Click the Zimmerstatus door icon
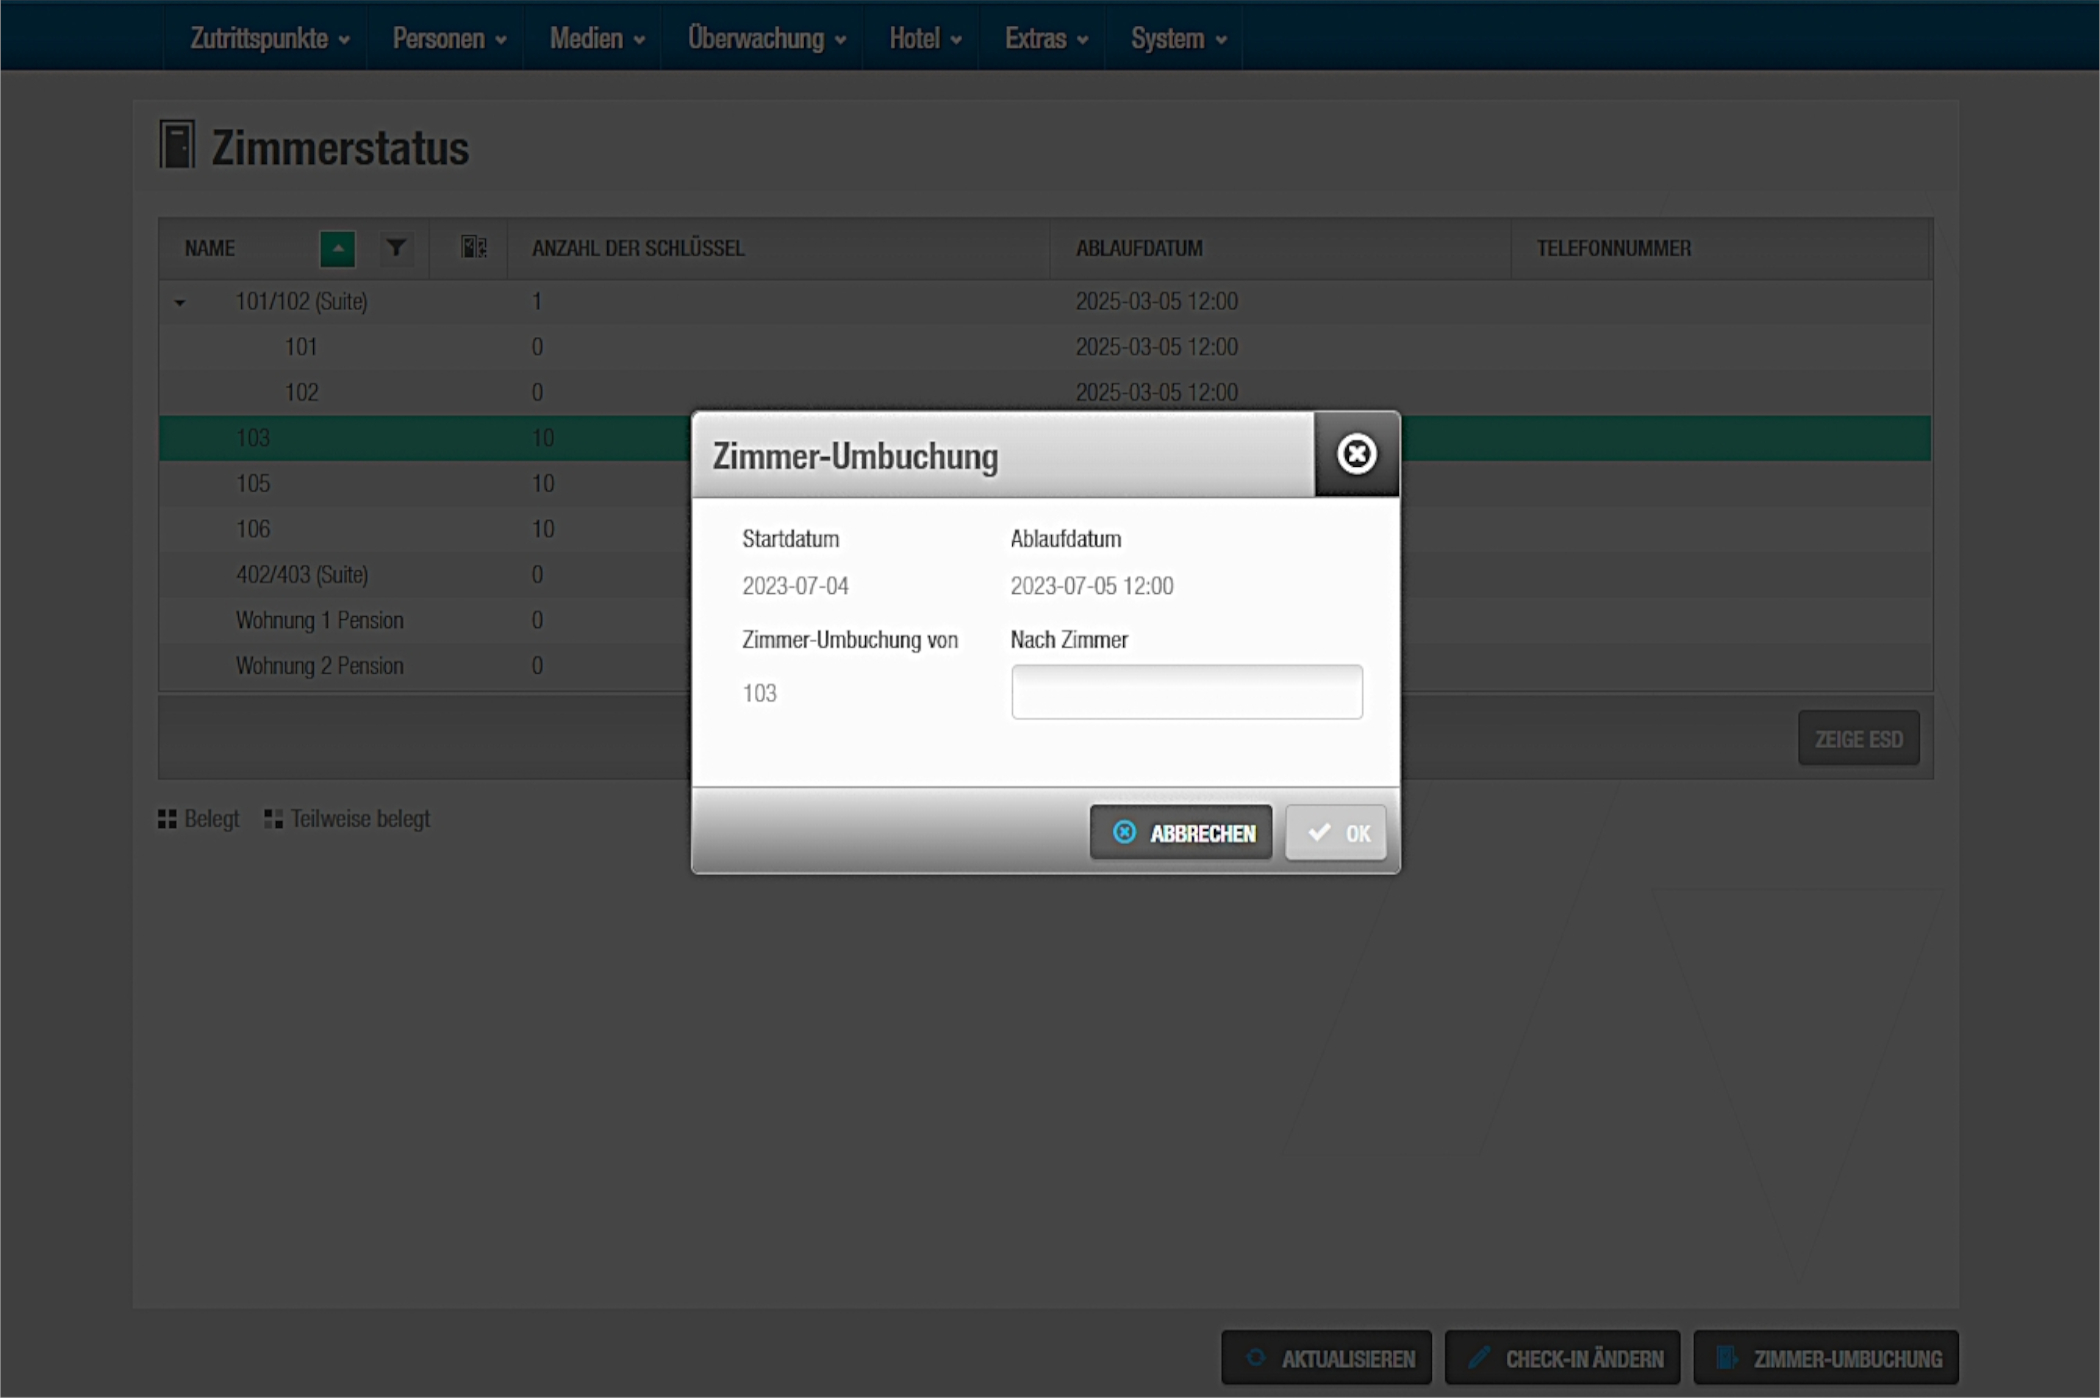Screen dimensions: 2100x1400 (178, 146)
